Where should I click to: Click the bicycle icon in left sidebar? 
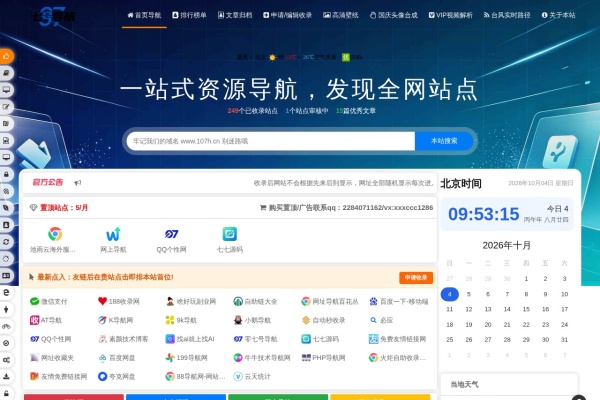click(6, 326)
